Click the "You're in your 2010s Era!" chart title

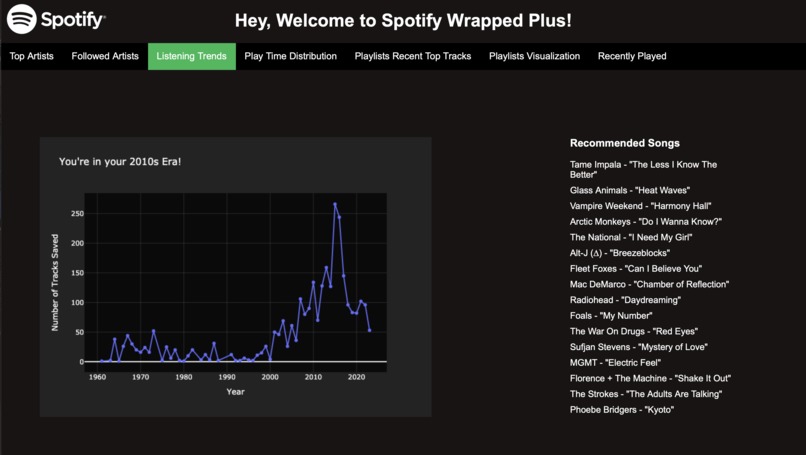coord(120,161)
